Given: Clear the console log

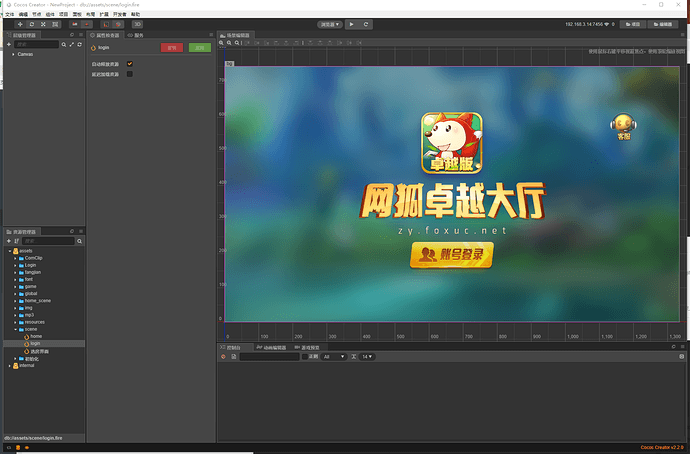Looking at the screenshot, I should click(223, 357).
